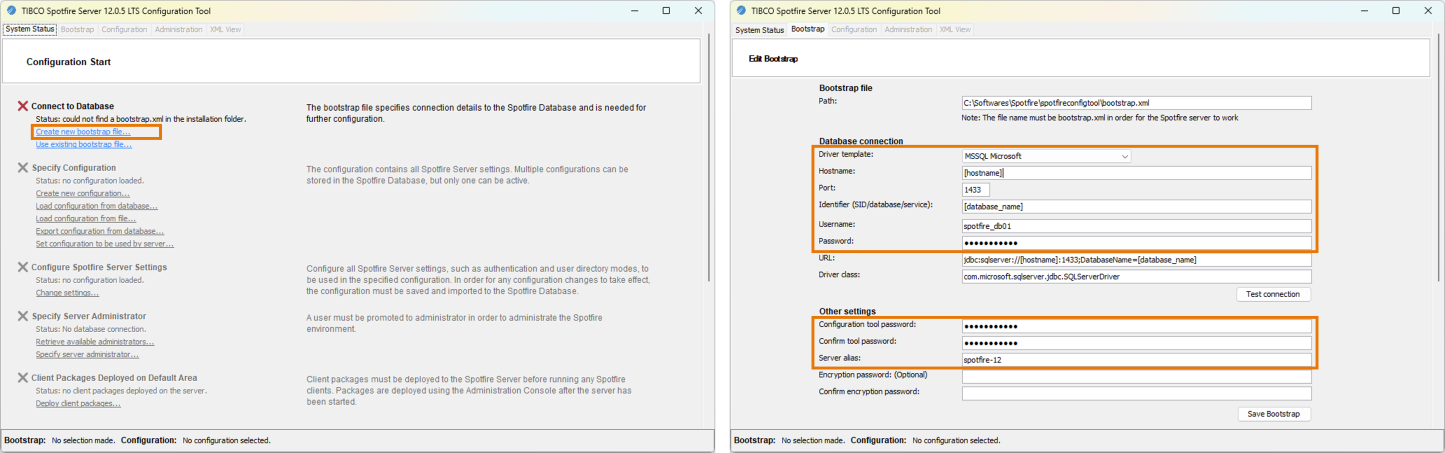
Task: Select System Status tab in left window
Action: pyautogui.click(x=30, y=29)
